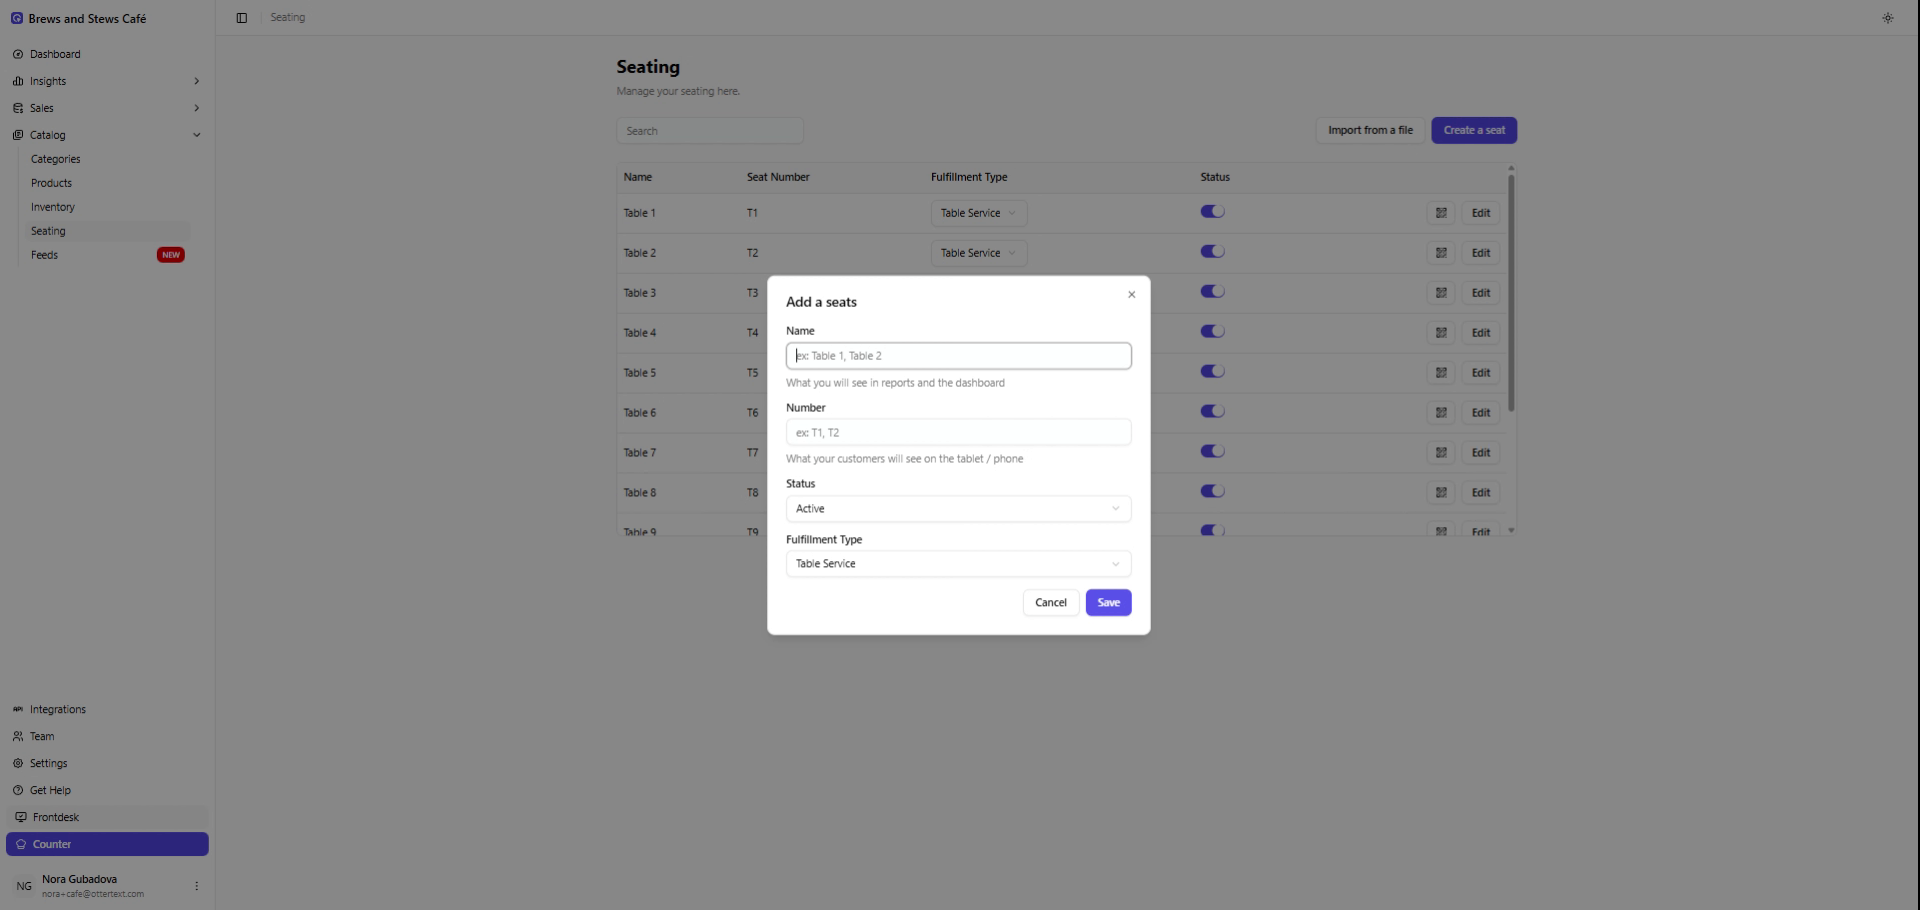Viewport: 1920px width, 910px height.
Task: Save the new seat
Action: pos(1108,603)
